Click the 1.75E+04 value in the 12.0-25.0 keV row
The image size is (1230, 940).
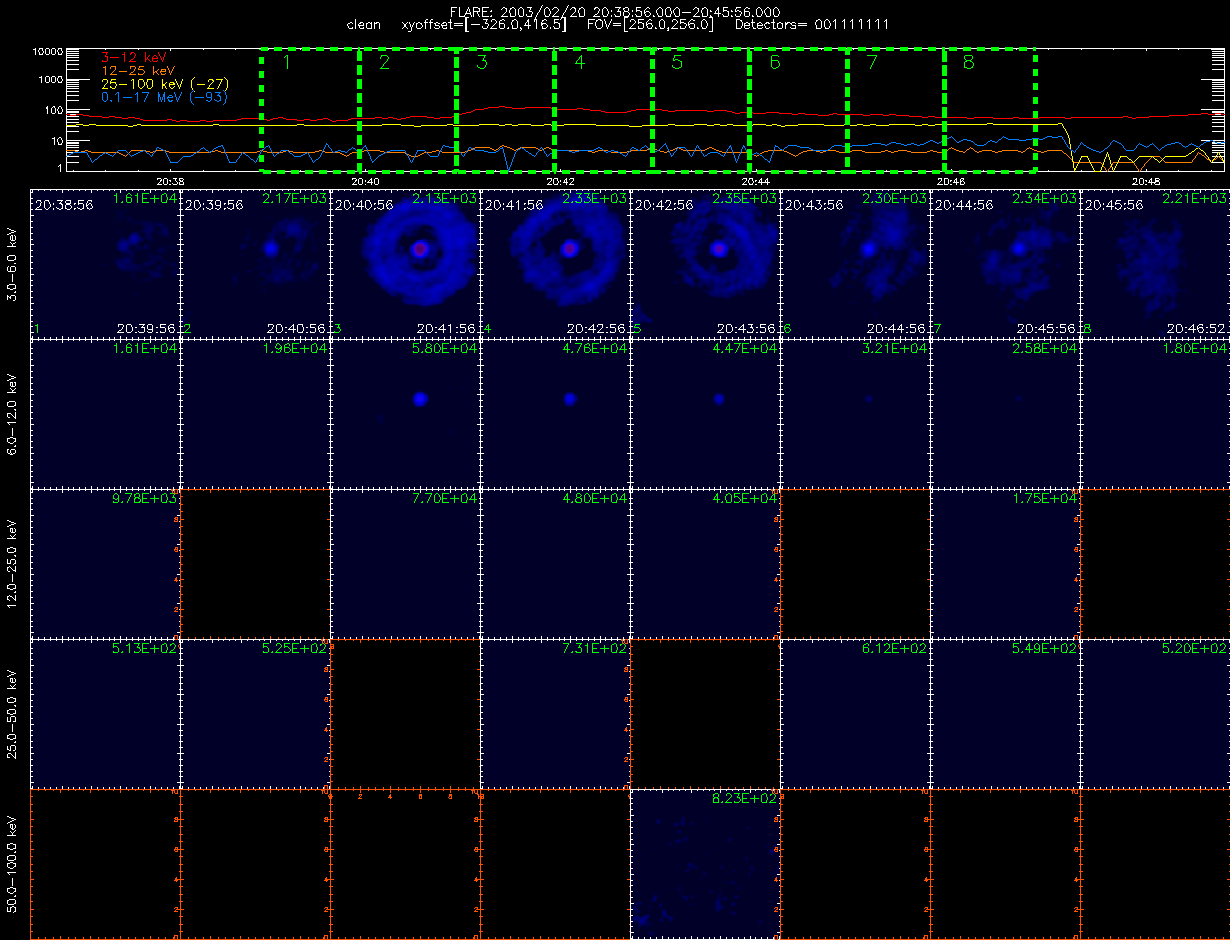coord(1045,499)
